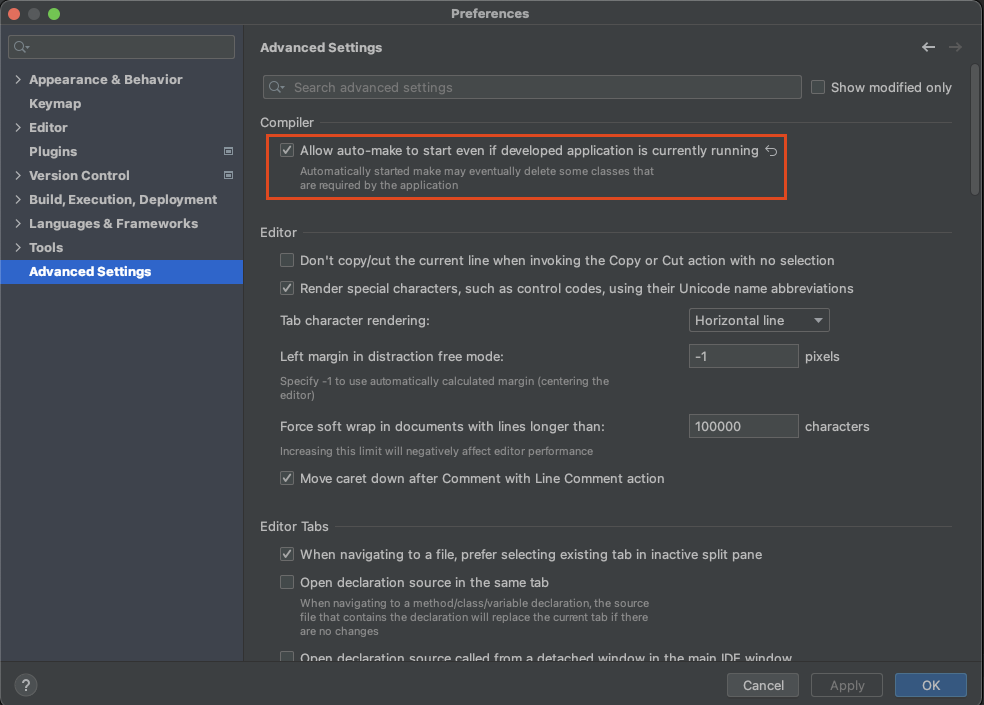The width and height of the screenshot is (984, 705).
Task: Click the forward navigation arrow
Action: click(955, 47)
